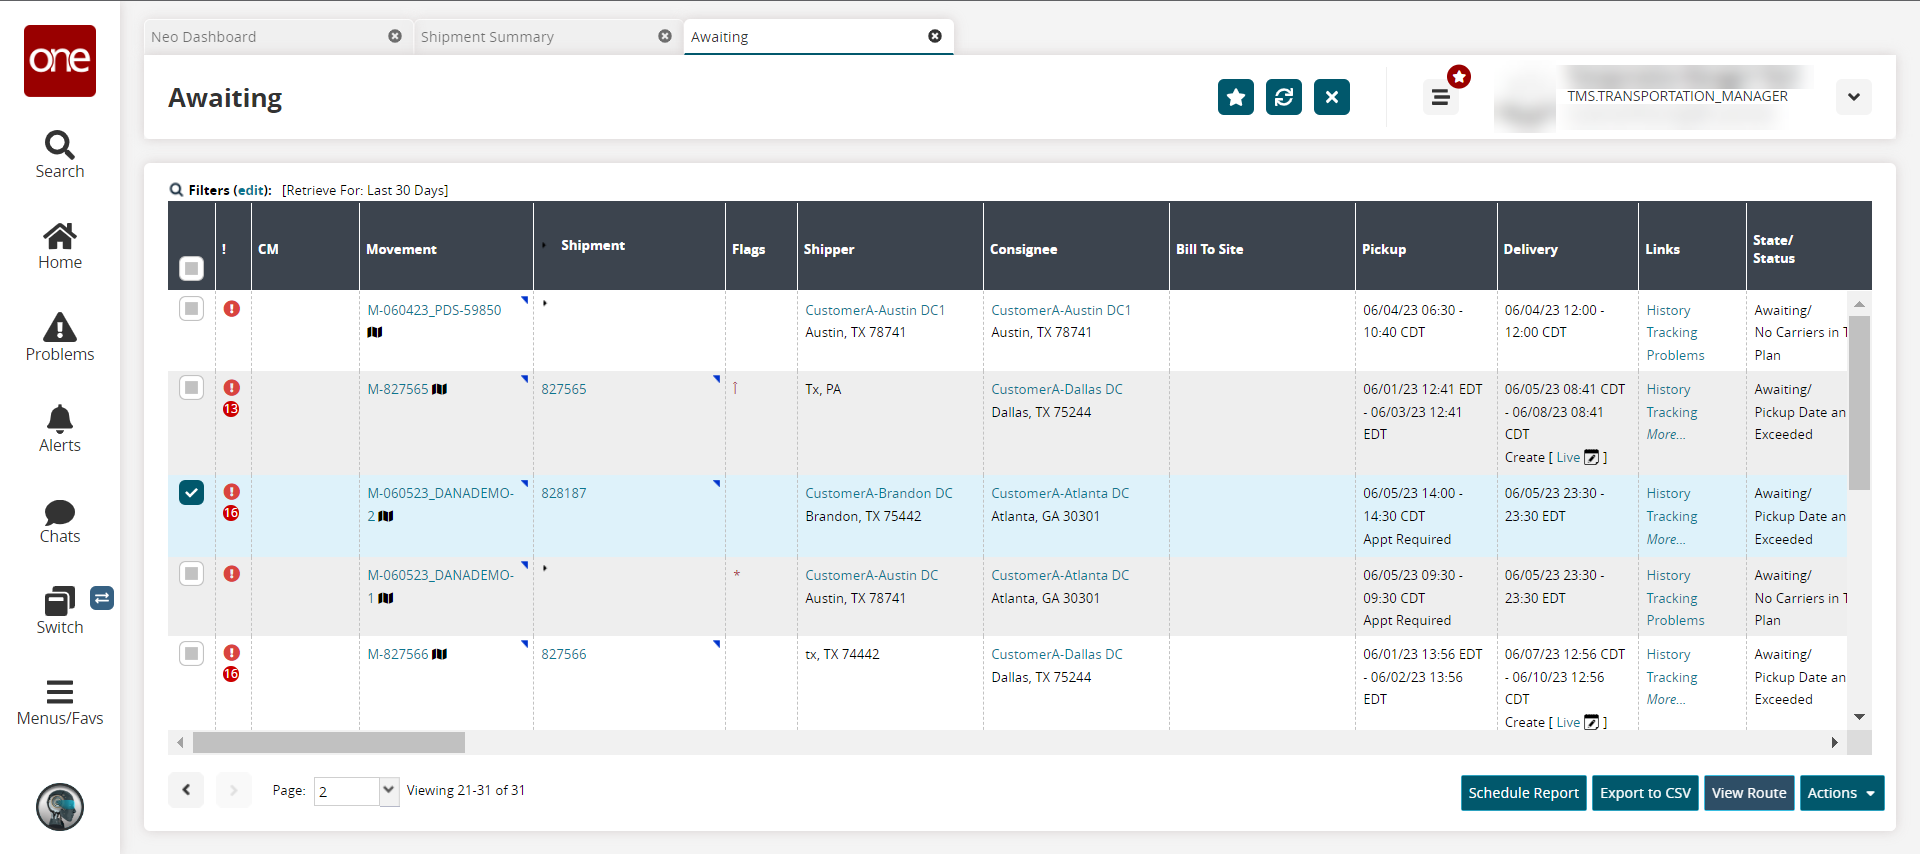Switch to the Neo Dashboard tab
The image size is (1920, 854).
204,37
